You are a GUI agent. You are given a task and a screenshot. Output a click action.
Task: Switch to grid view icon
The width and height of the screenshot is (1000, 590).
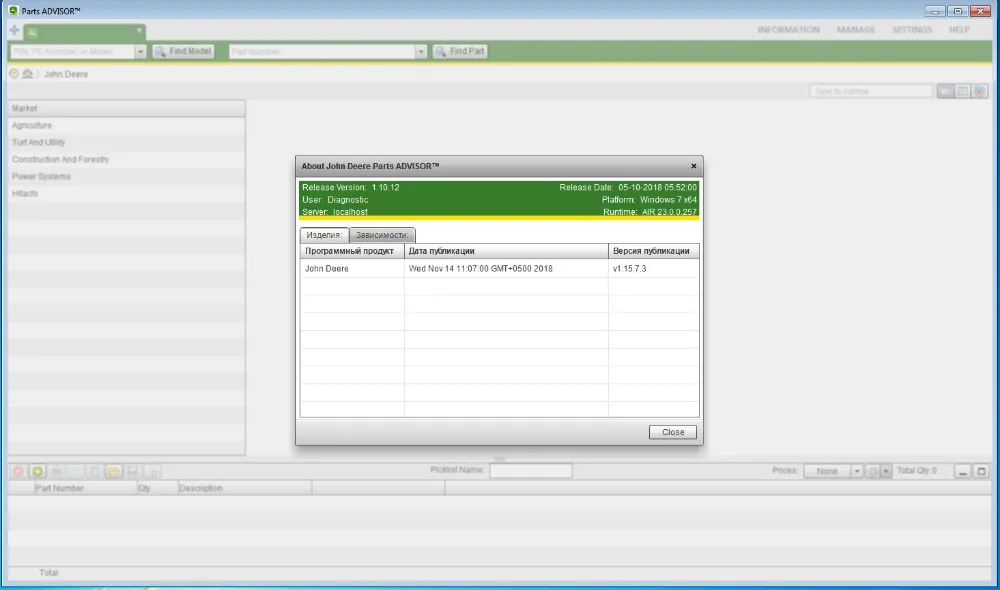point(963,91)
